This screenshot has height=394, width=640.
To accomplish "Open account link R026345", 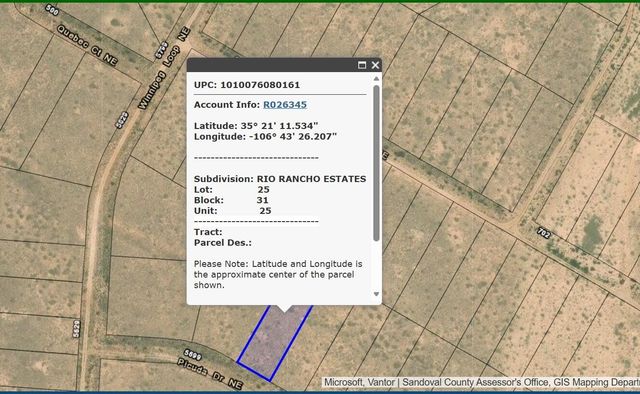I will click(285, 105).
